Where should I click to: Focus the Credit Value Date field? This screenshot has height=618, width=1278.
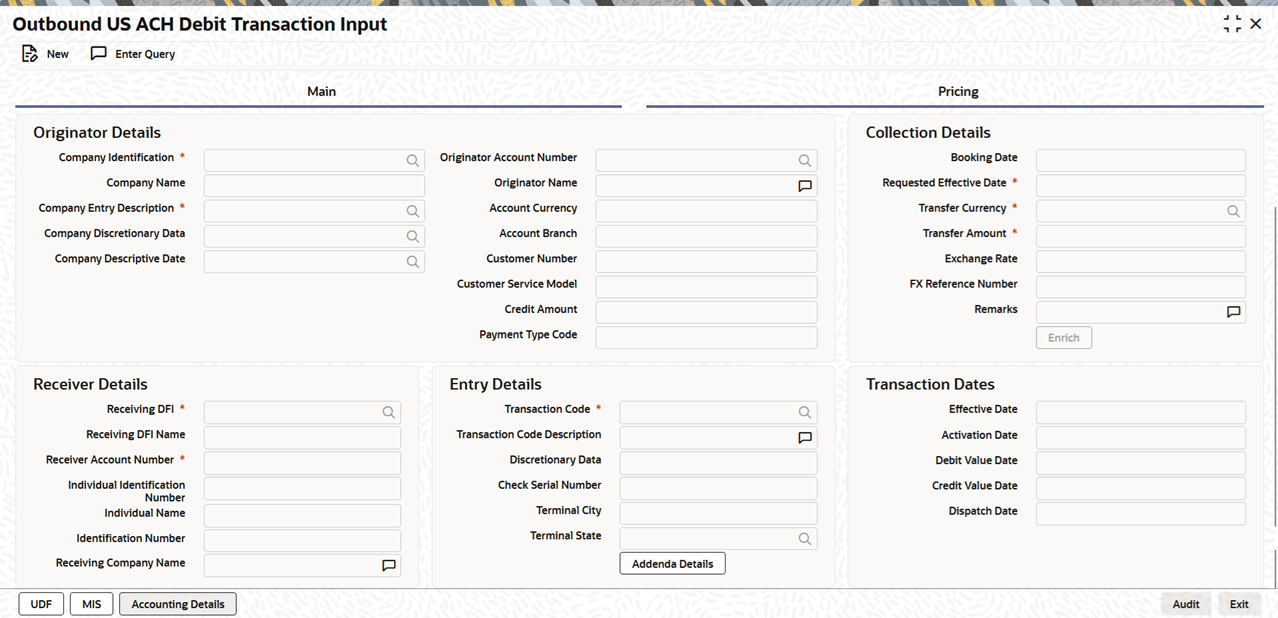tap(1141, 488)
